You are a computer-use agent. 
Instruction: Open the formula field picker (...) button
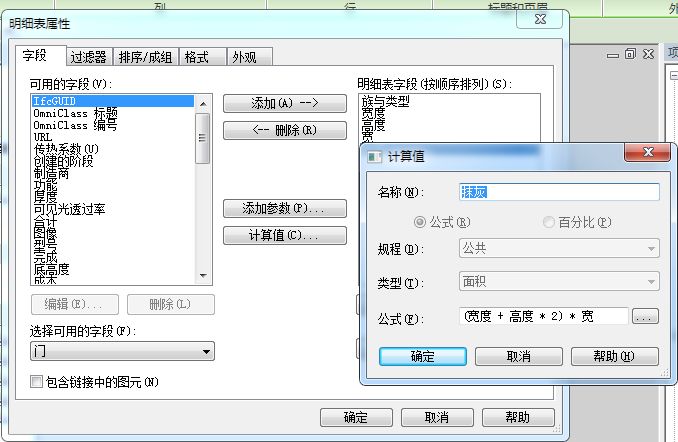point(645,317)
